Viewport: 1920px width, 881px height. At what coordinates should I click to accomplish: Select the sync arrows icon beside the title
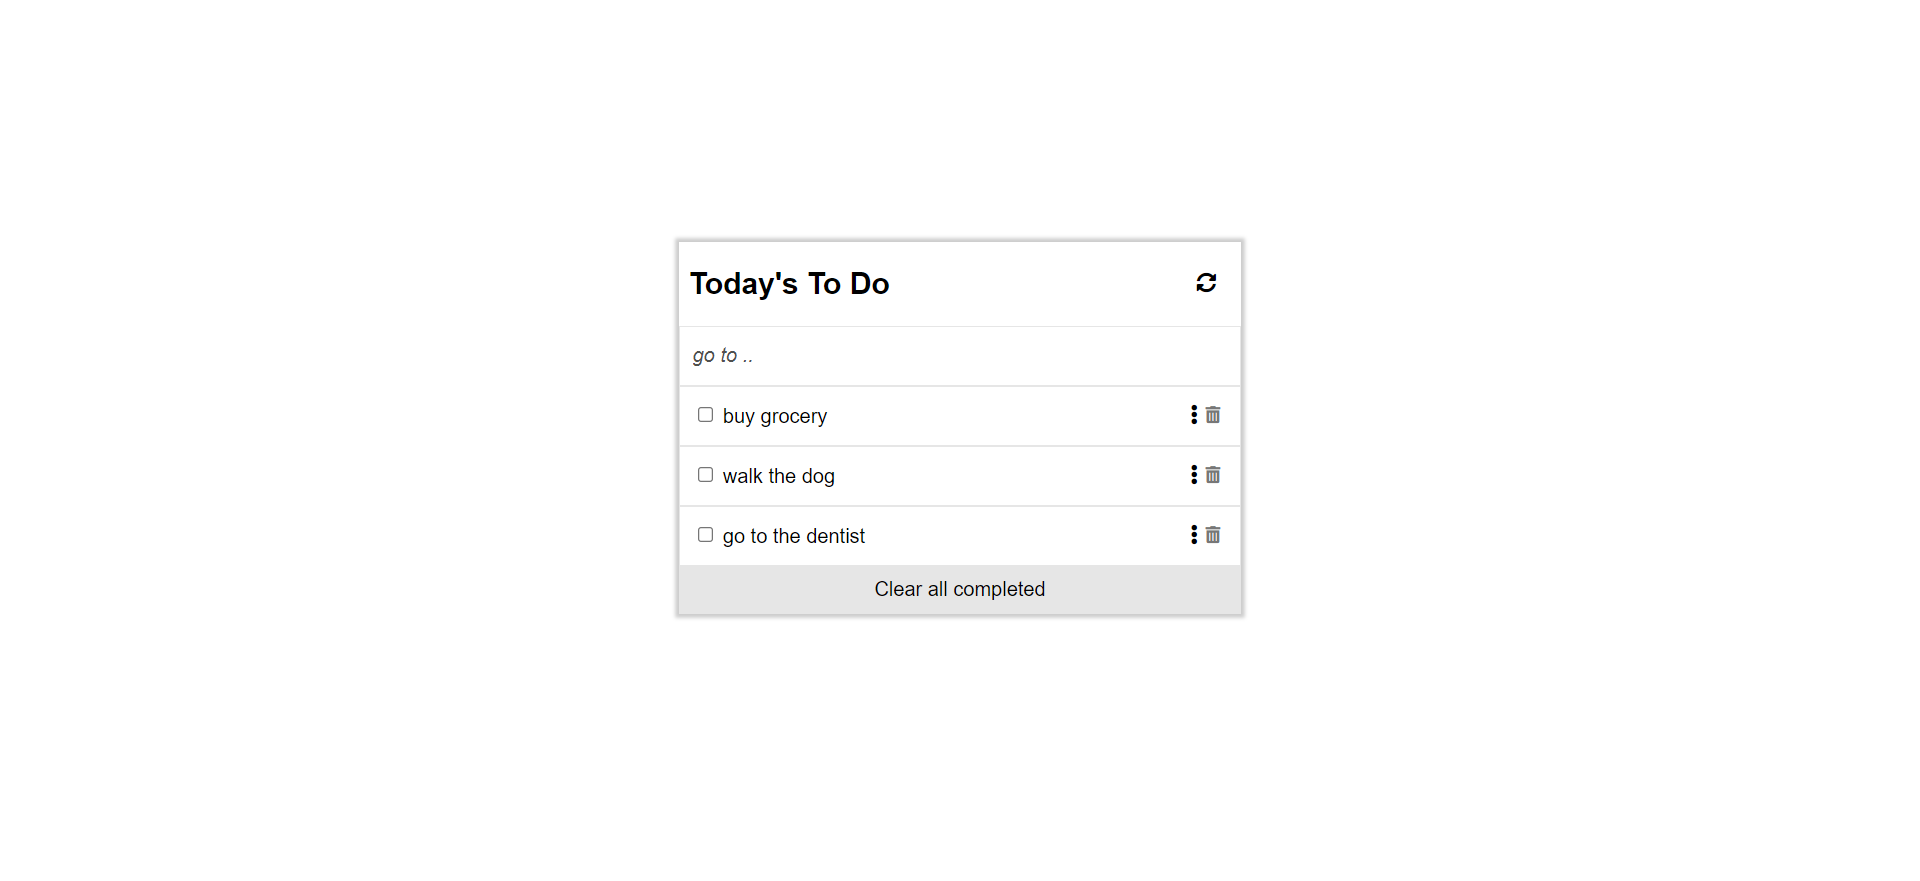coord(1206,283)
